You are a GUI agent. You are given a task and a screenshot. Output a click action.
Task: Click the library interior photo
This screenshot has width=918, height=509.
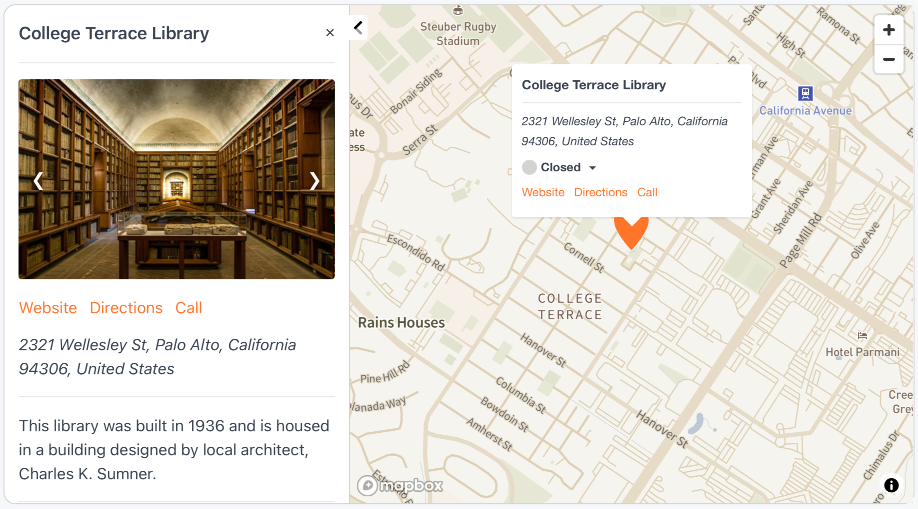tap(176, 179)
